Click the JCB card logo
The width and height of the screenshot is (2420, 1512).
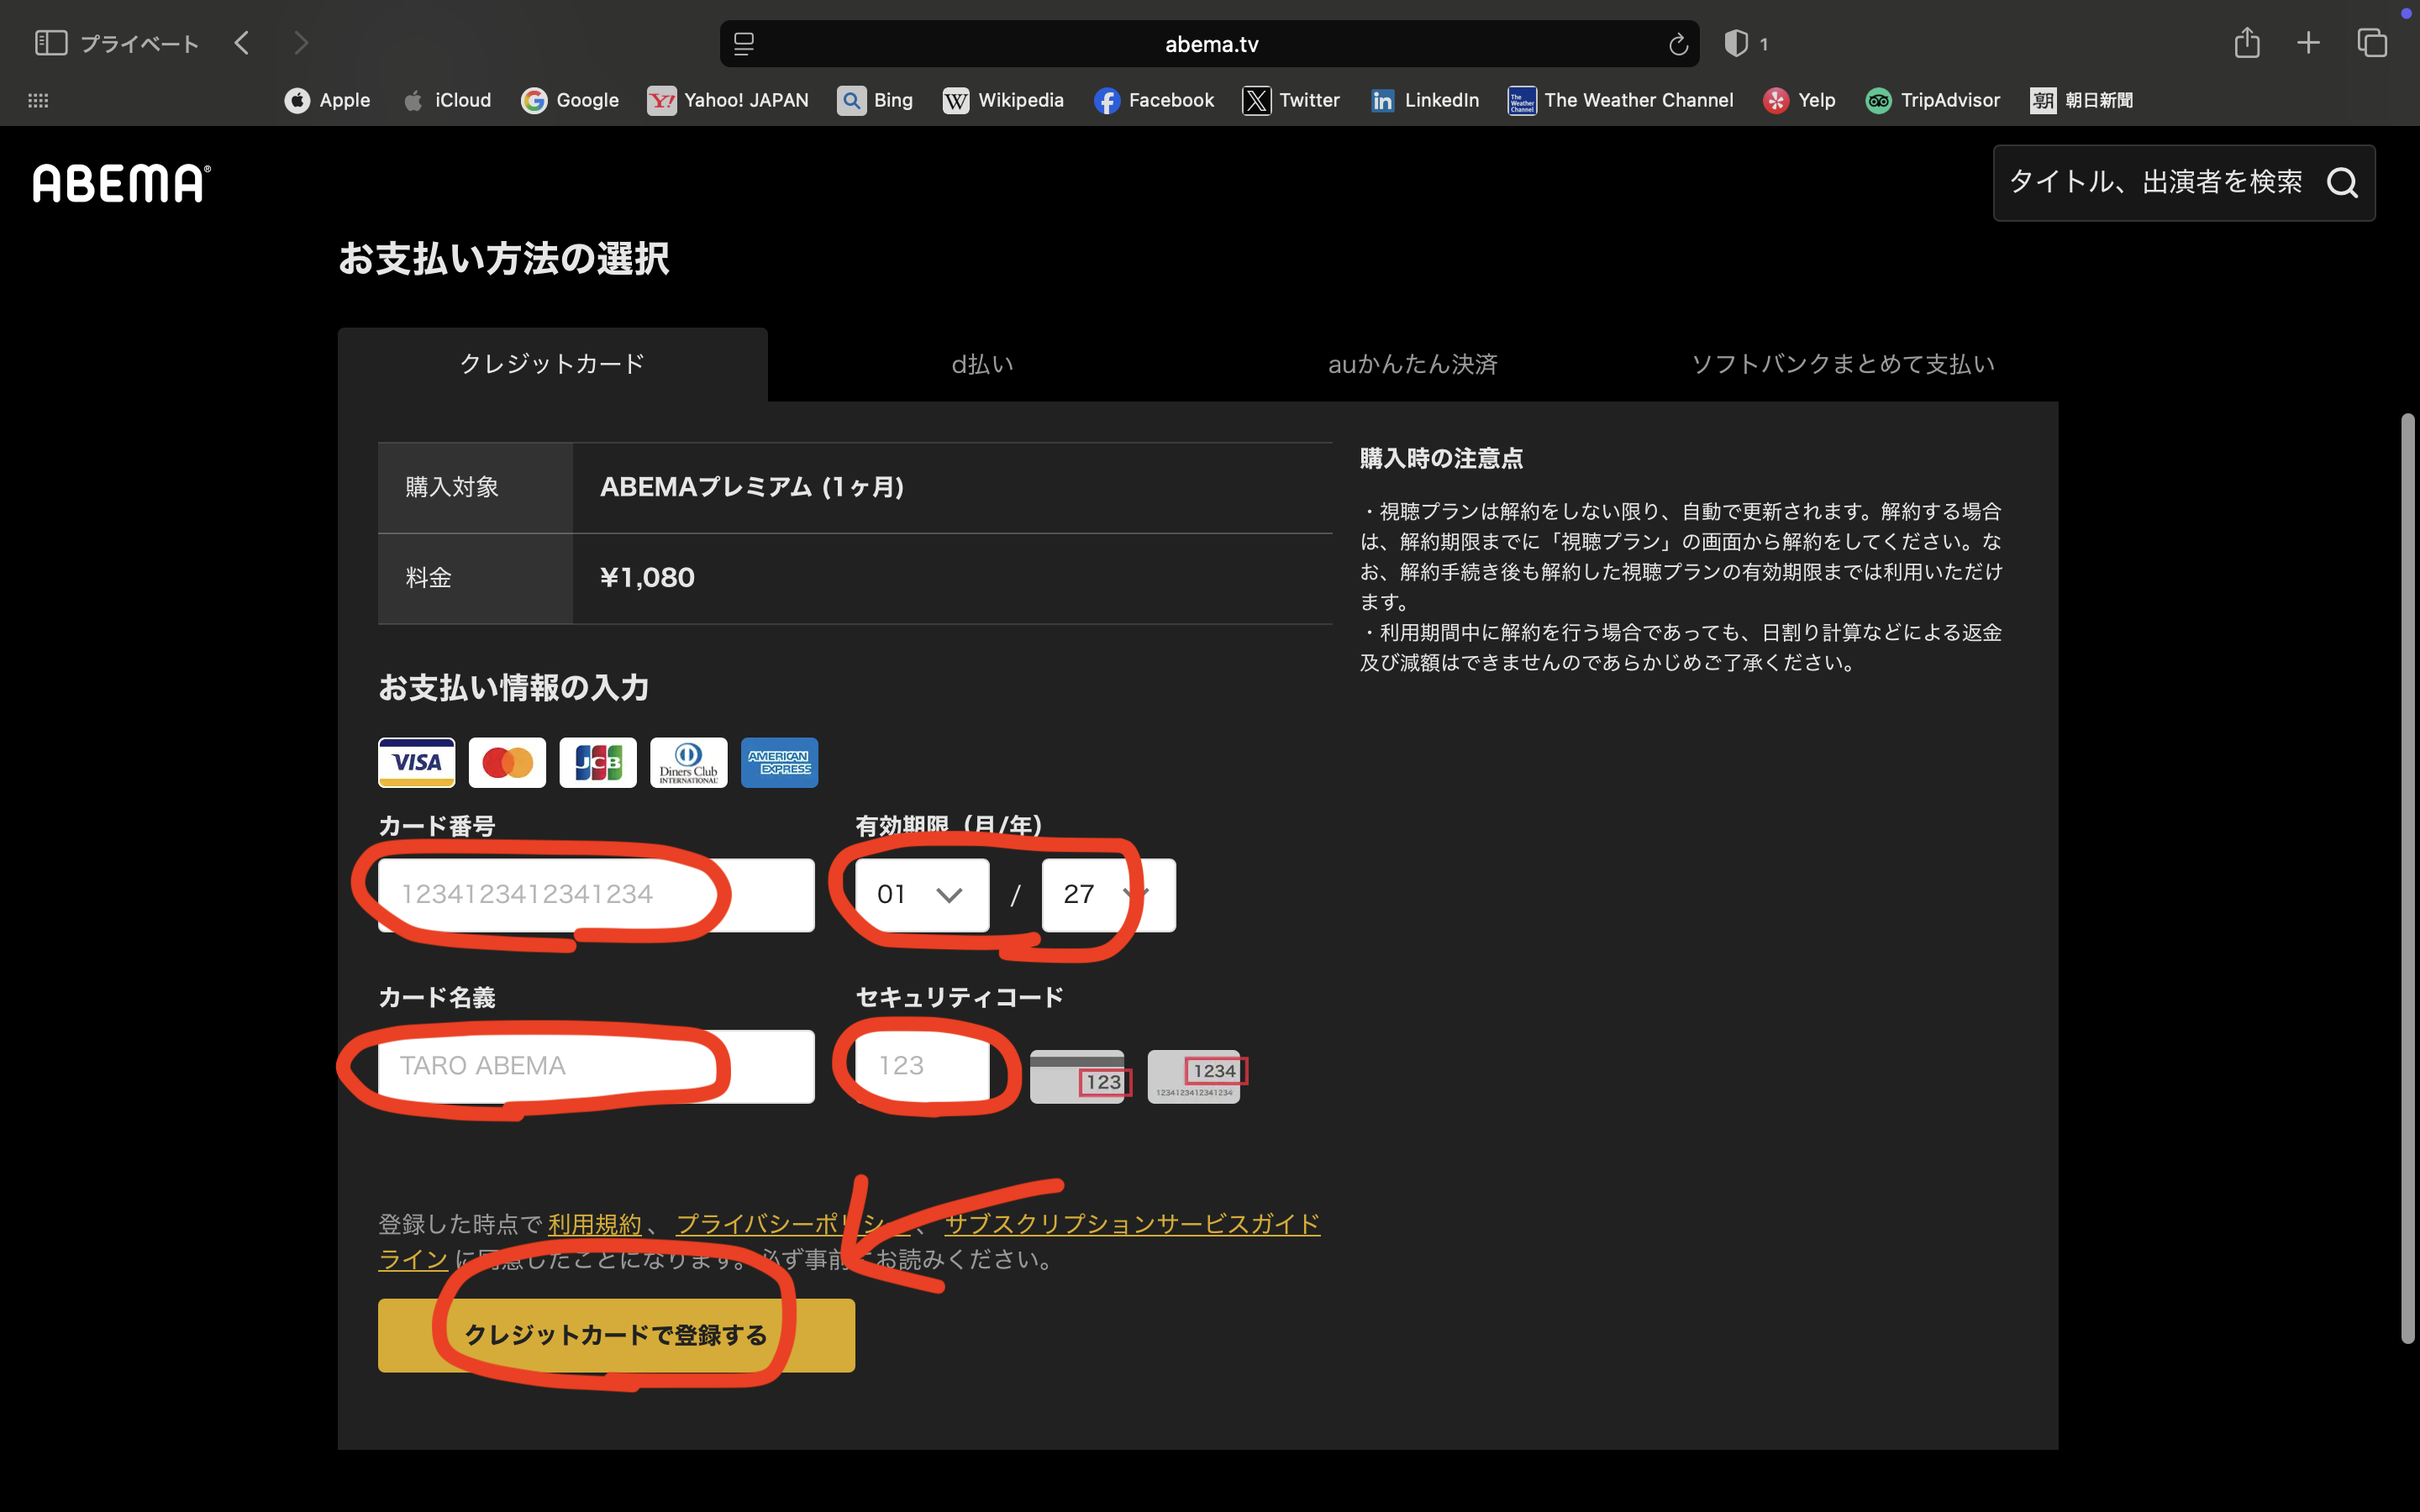point(598,762)
